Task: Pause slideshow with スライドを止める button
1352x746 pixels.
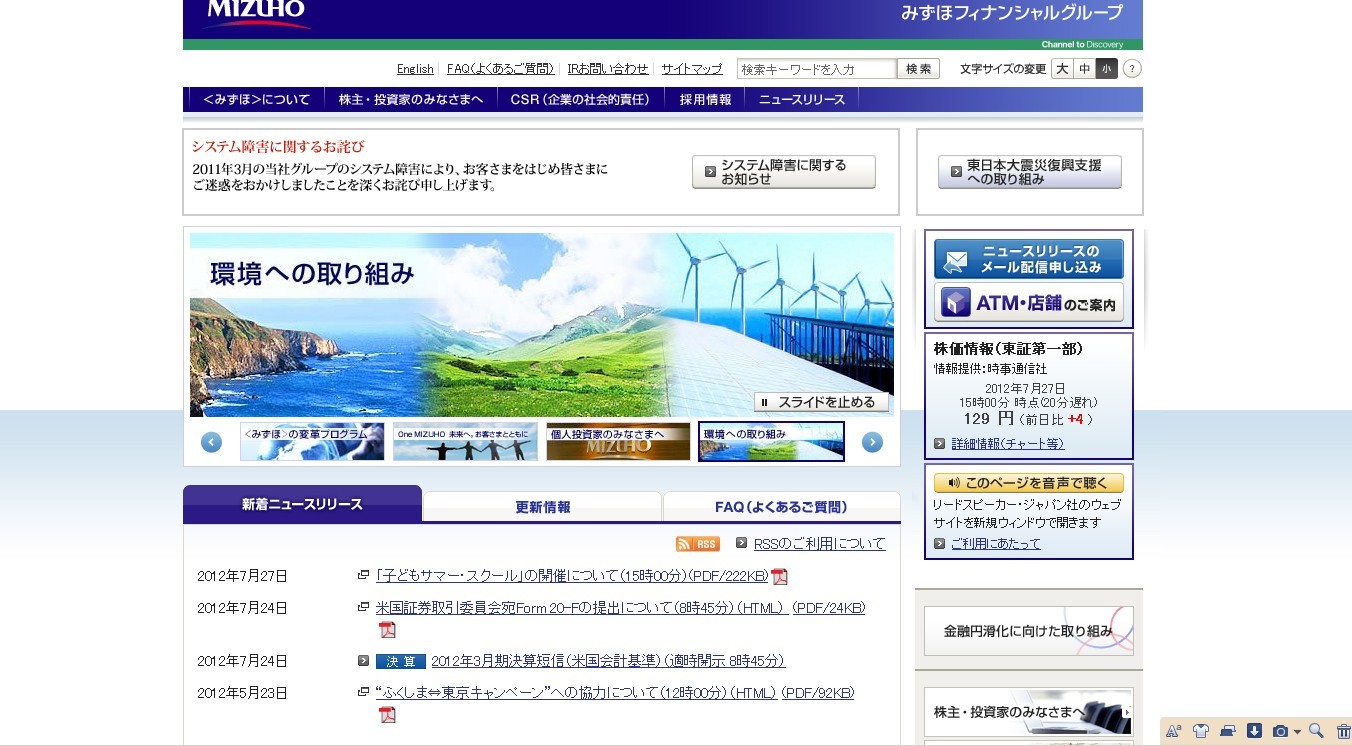Action: click(x=821, y=402)
